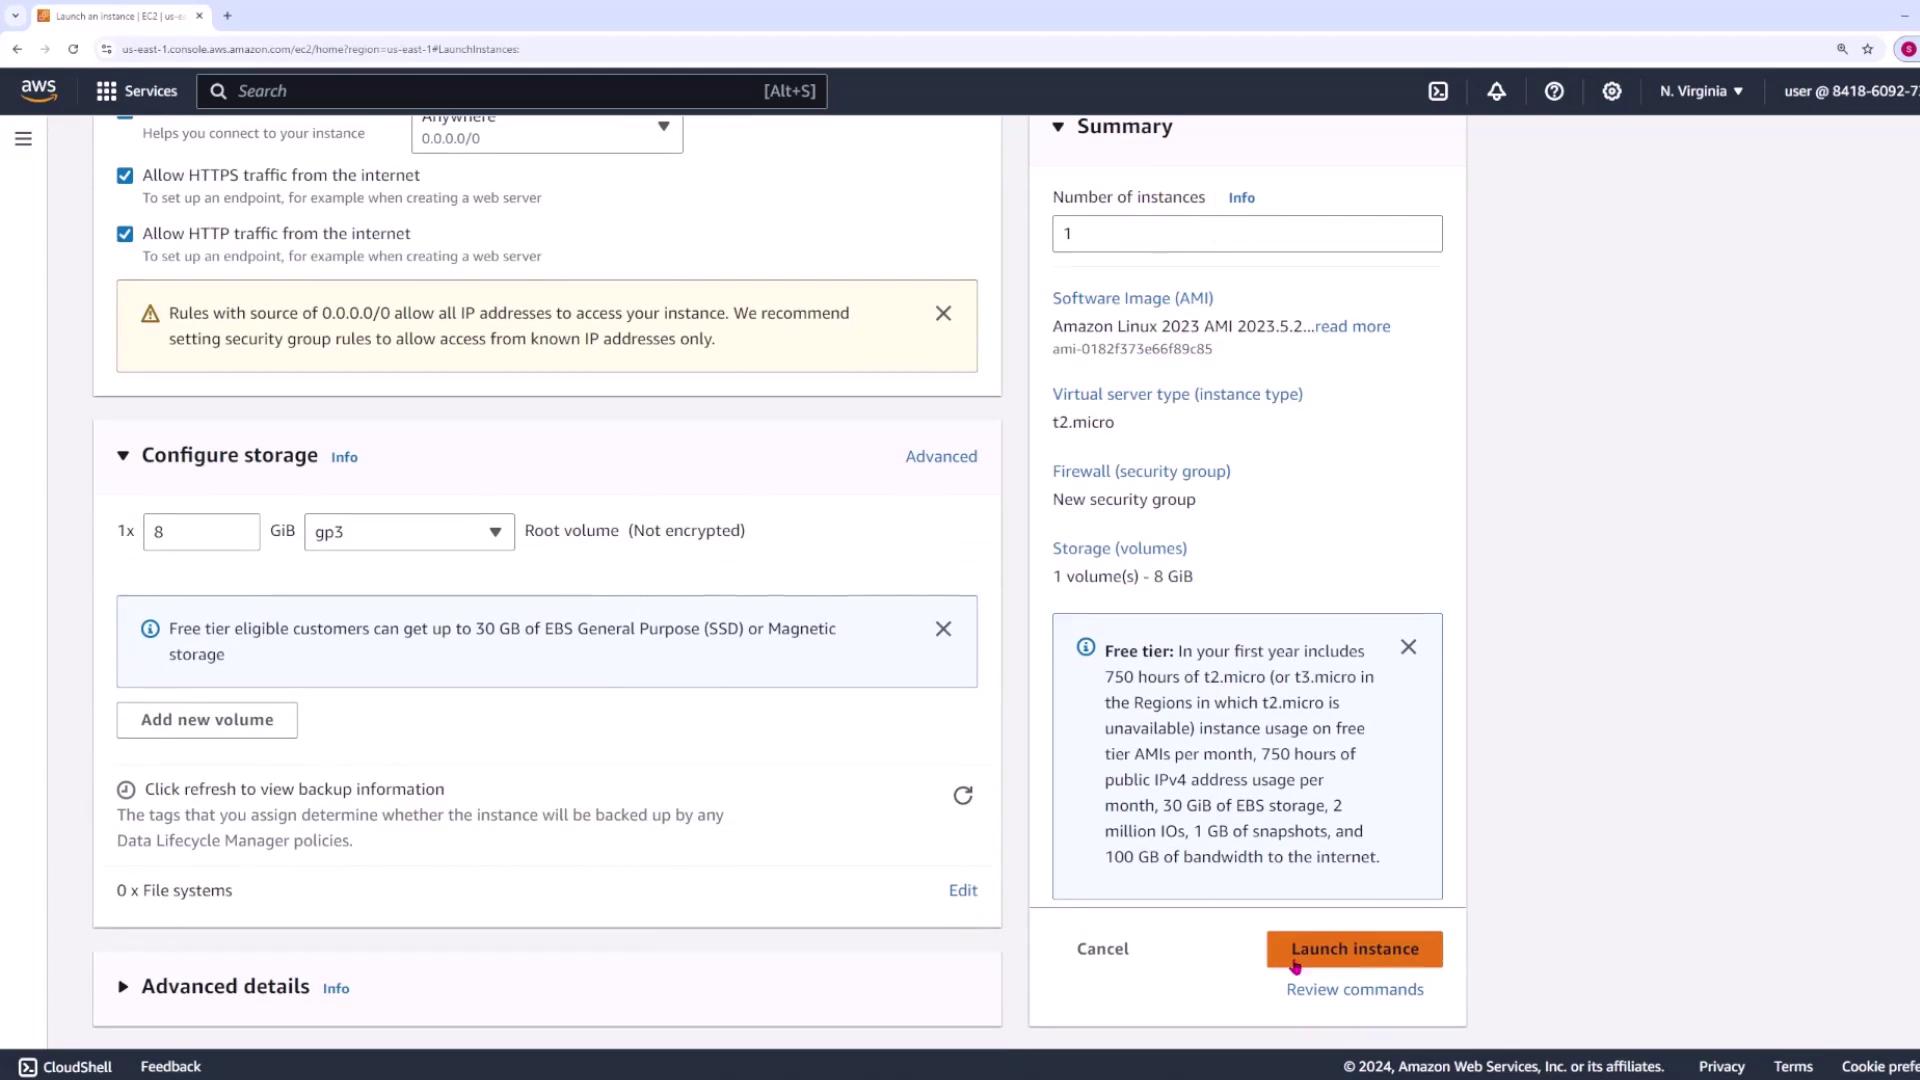Uncheck Allow HTTP traffic from the internet
Viewport: 1920px width, 1080px height.
tap(125, 234)
